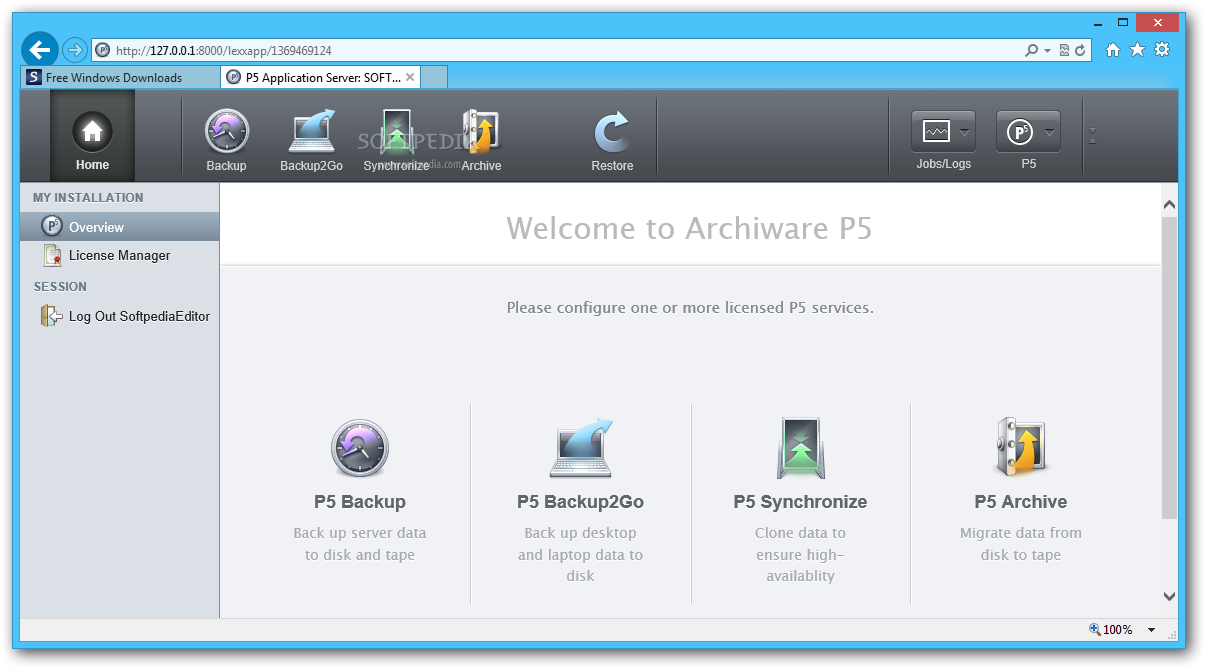Image resolution: width=1206 pixels, height=669 pixels.
Task: Click 'Back up desktop and laptop data' text
Action: (x=580, y=554)
